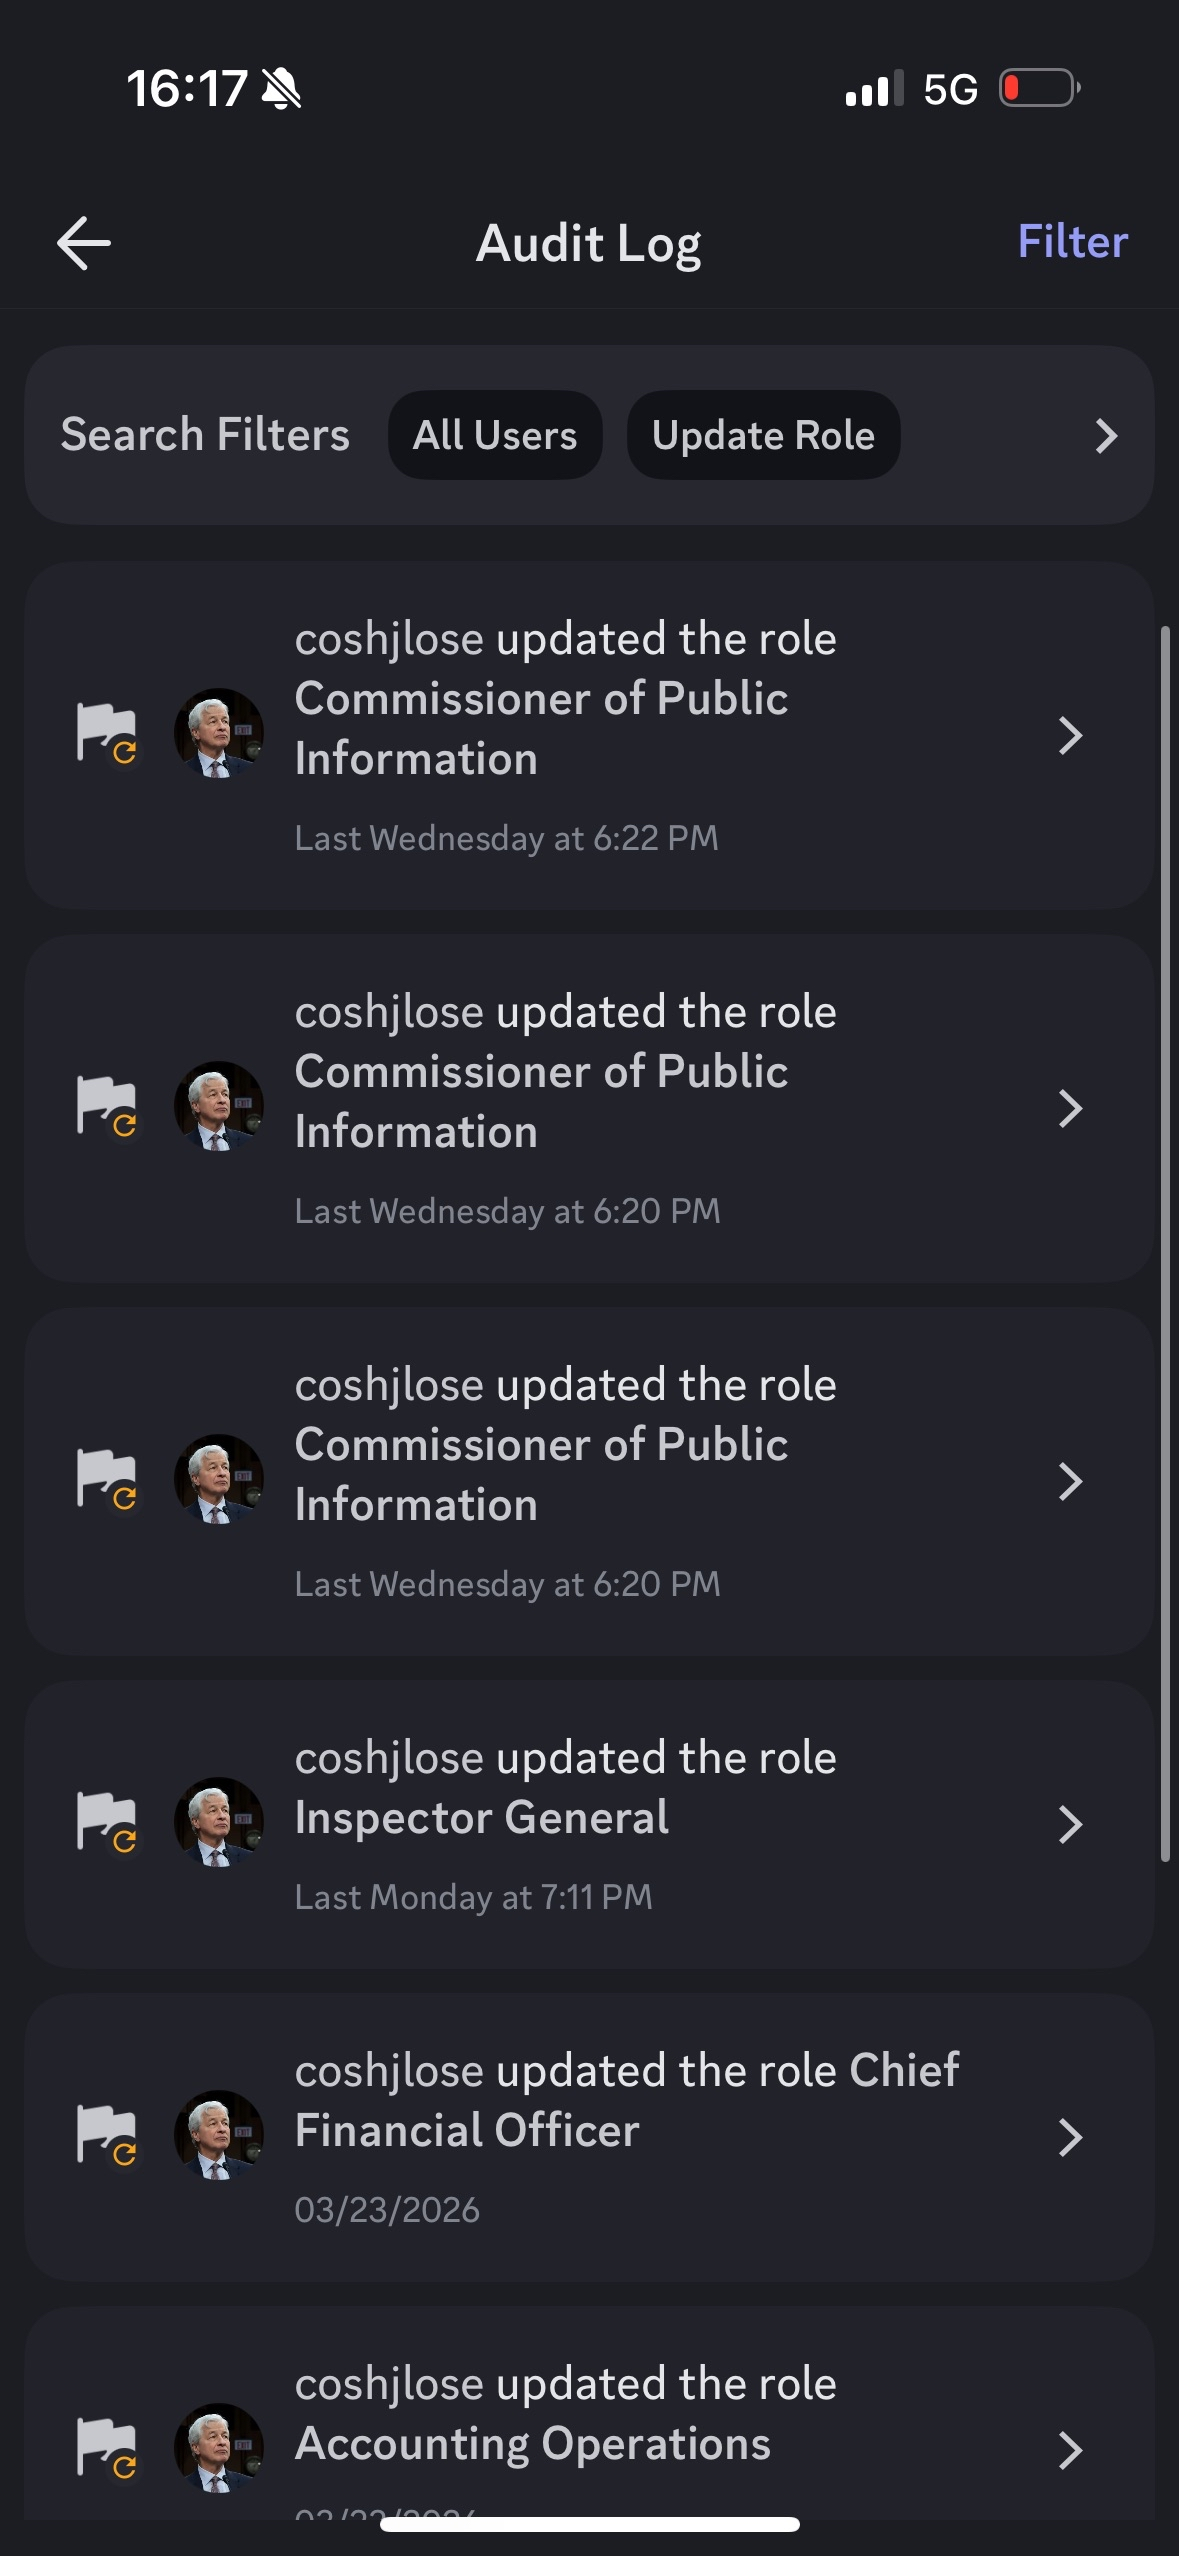The height and width of the screenshot is (2556, 1179).
Task: Expand Accounting Operations entry chevron
Action: click(x=1070, y=2450)
